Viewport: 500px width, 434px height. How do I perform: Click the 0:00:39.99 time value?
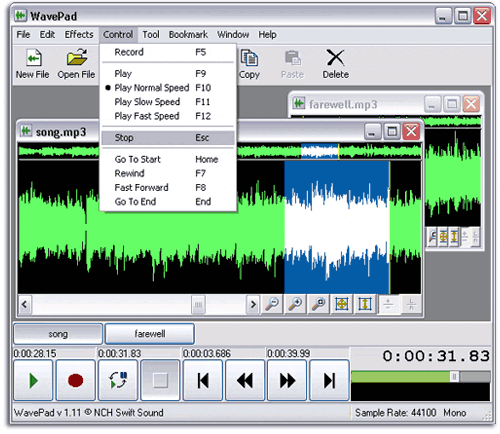(x=289, y=353)
